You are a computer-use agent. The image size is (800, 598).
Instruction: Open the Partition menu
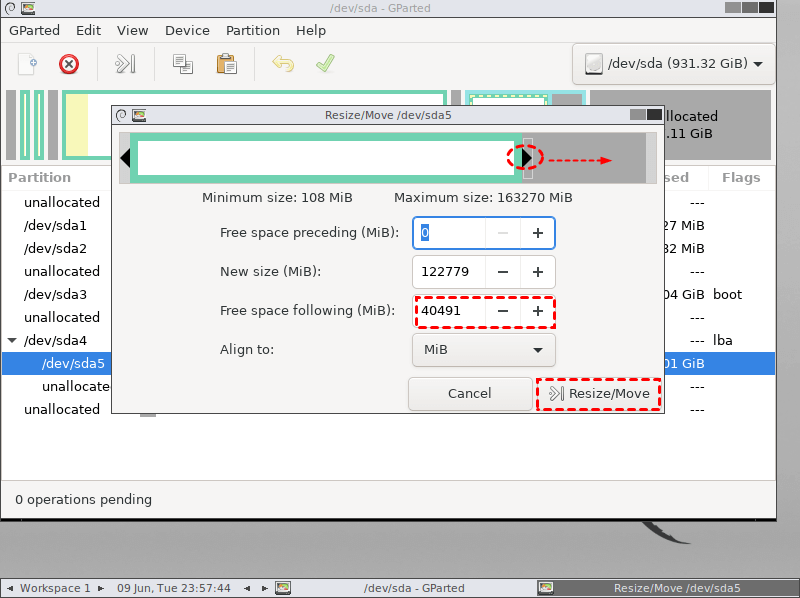[x=252, y=30]
